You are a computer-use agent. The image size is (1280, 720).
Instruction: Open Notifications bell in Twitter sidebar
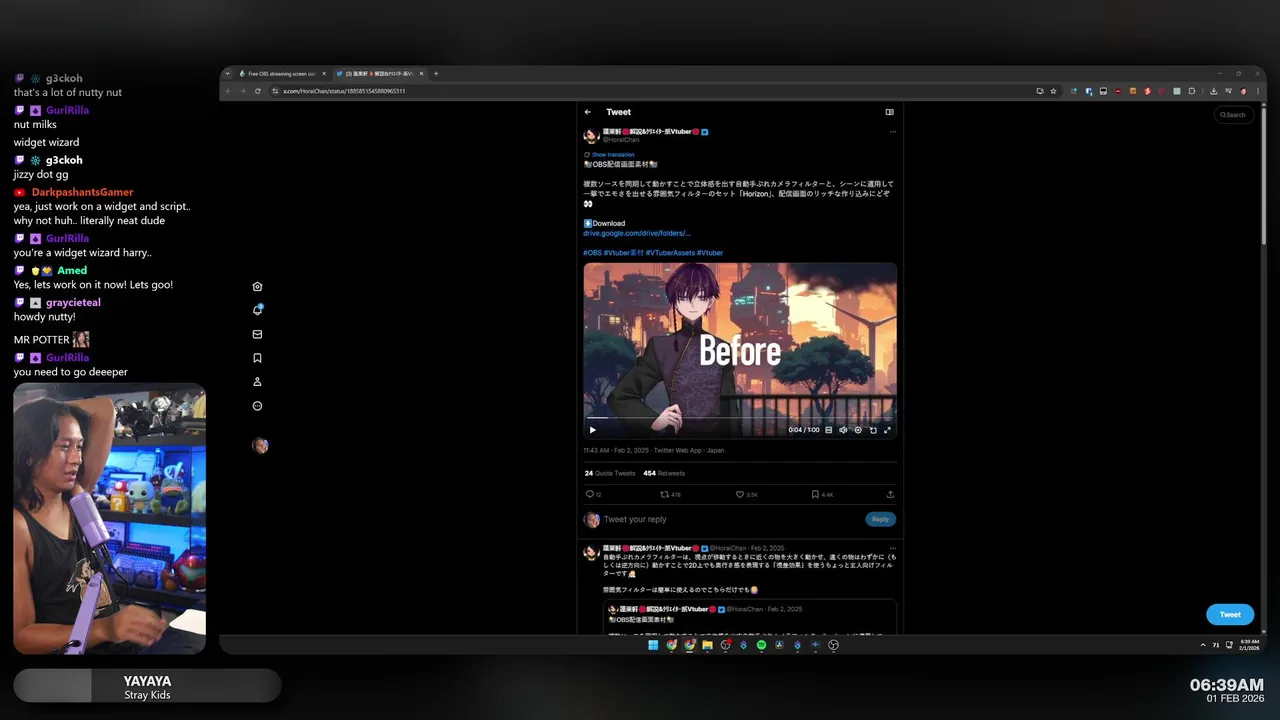click(x=257, y=310)
